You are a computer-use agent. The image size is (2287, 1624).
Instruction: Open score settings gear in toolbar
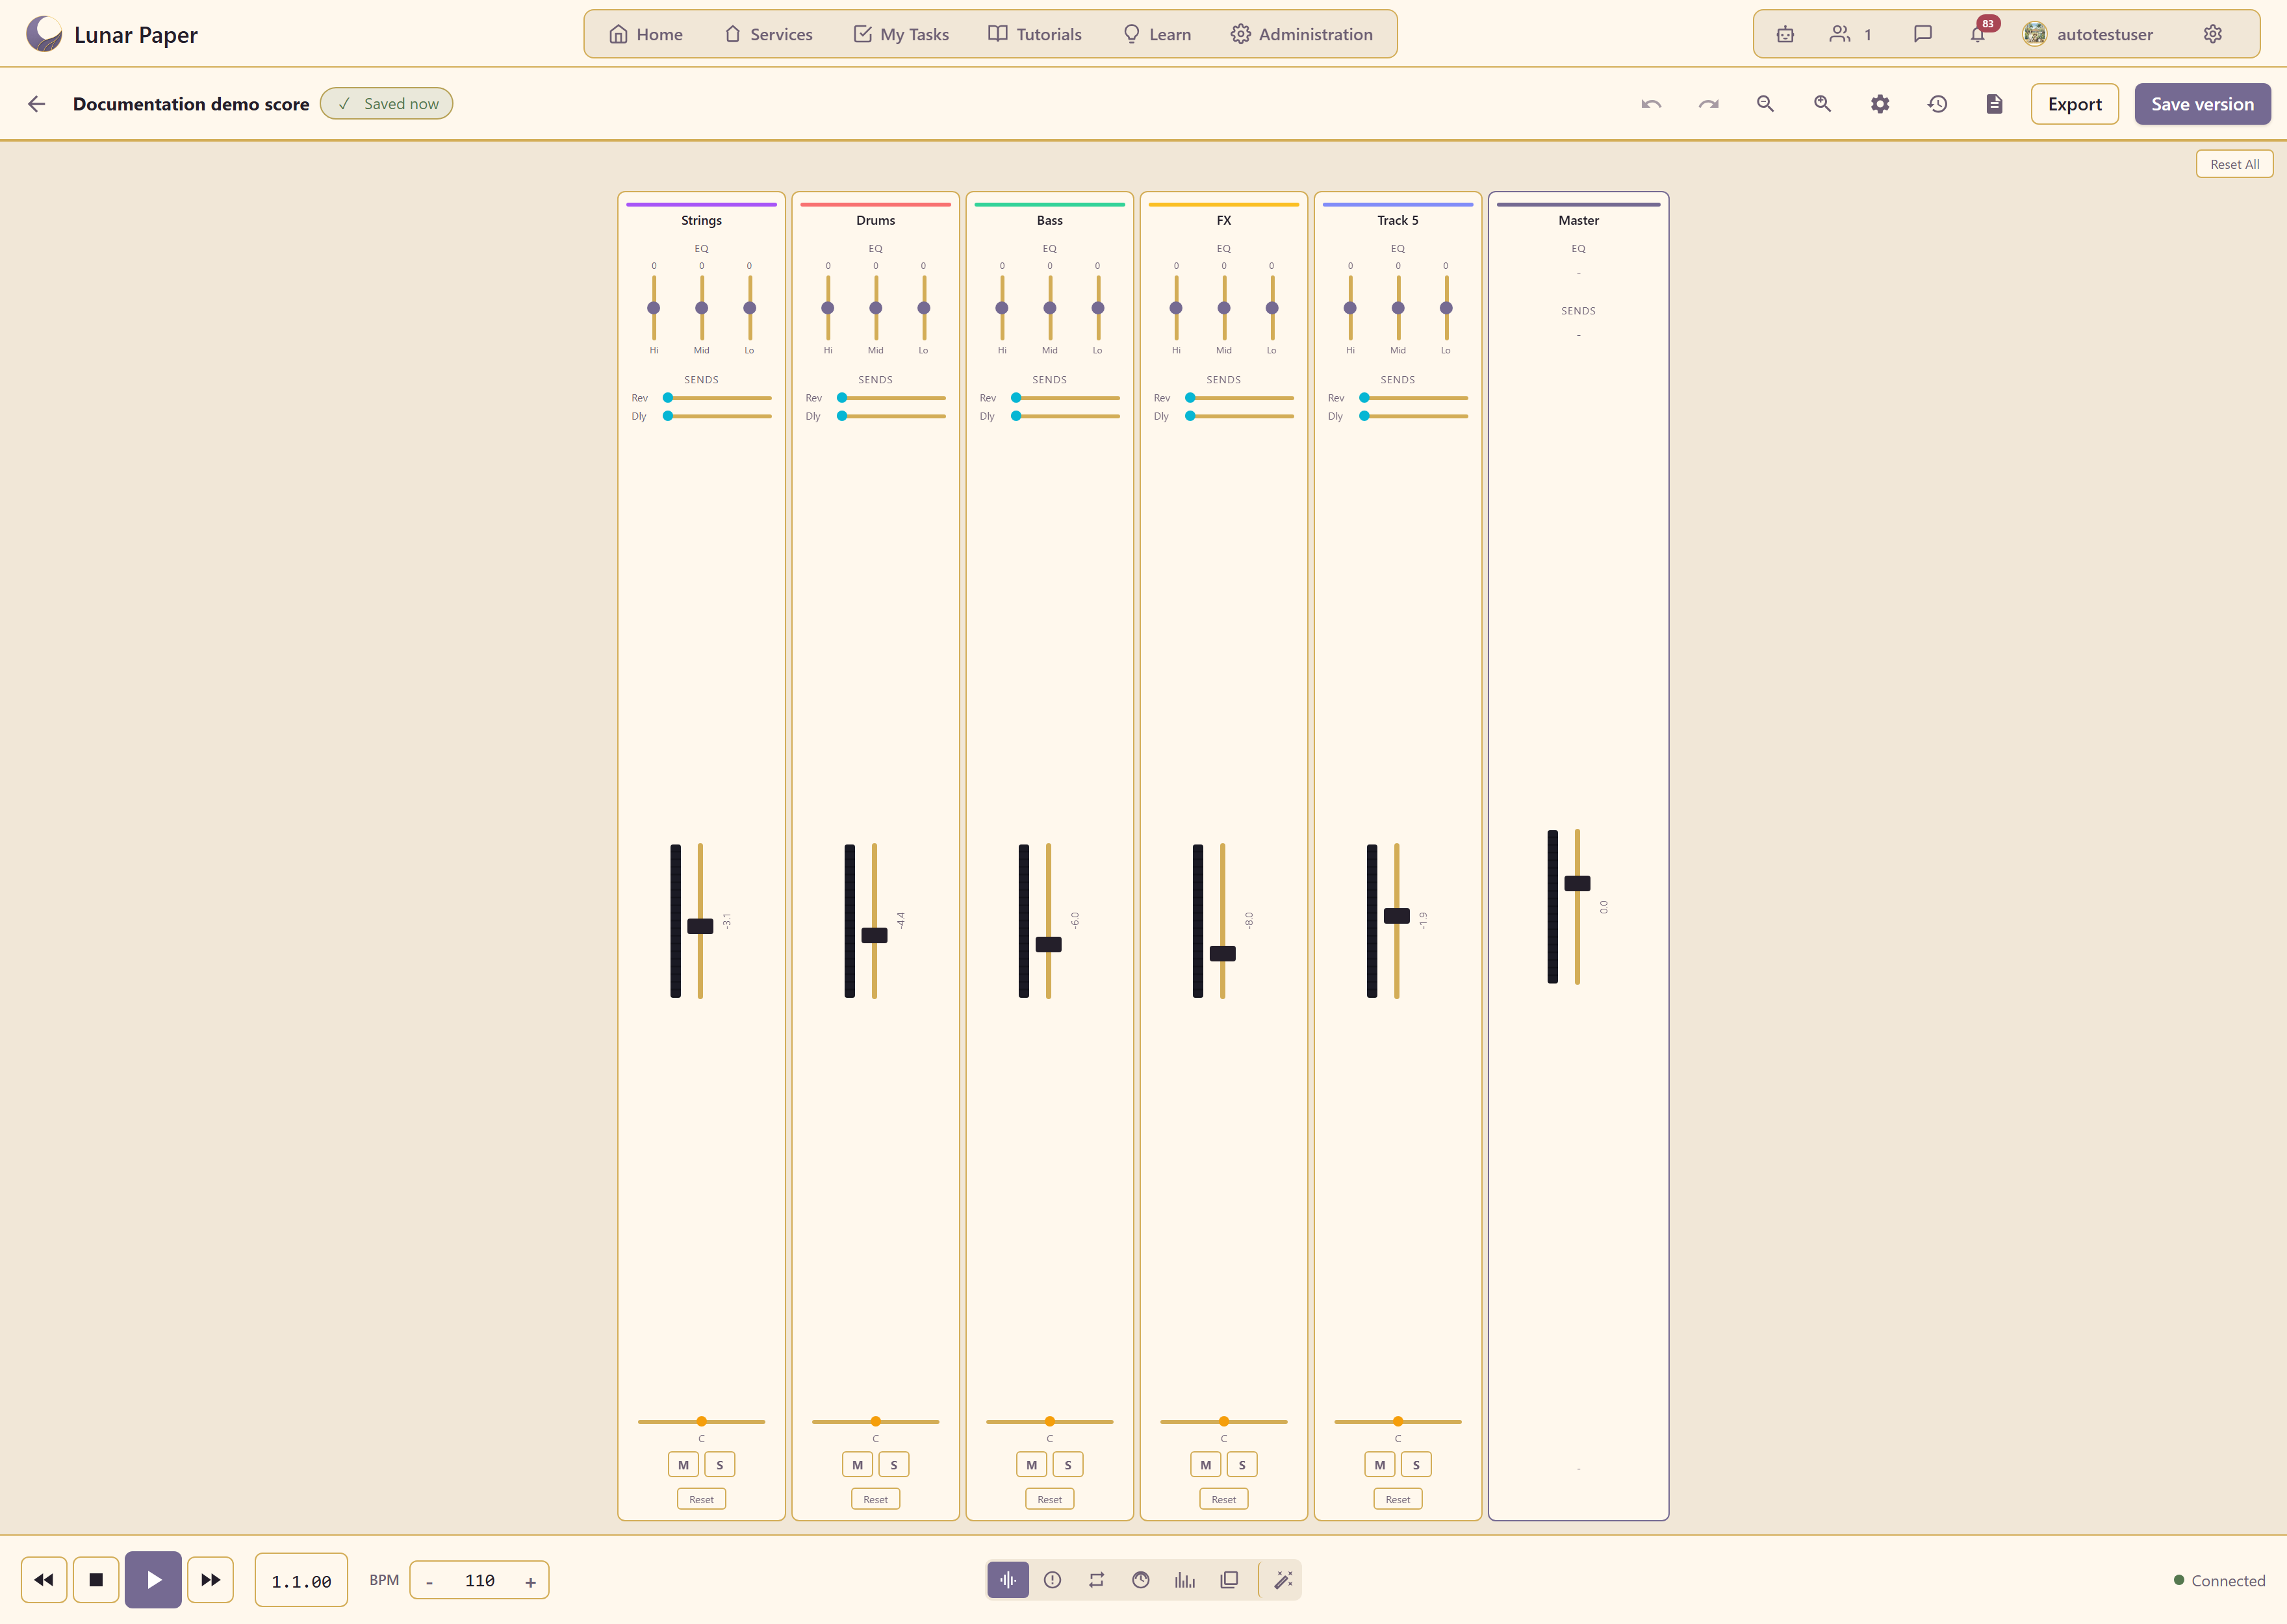(1880, 104)
